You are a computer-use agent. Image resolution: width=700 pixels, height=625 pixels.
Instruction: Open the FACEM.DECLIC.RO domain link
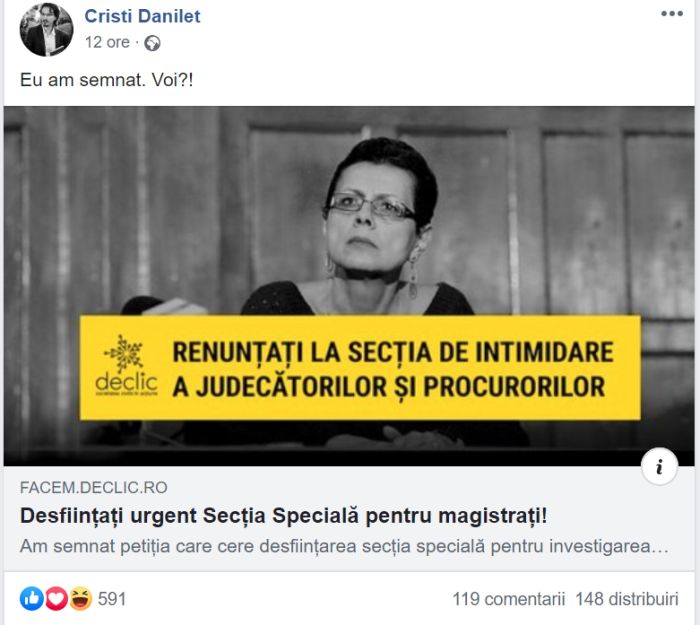[94, 488]
